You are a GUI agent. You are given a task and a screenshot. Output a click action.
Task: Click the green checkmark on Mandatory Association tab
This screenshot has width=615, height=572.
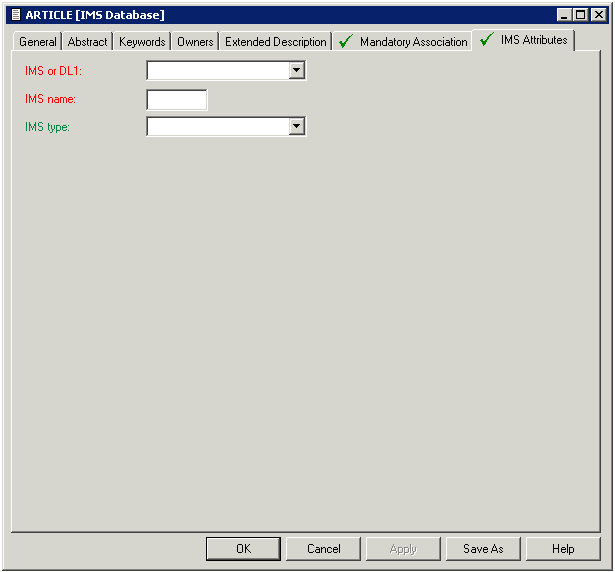pos(346,42)
